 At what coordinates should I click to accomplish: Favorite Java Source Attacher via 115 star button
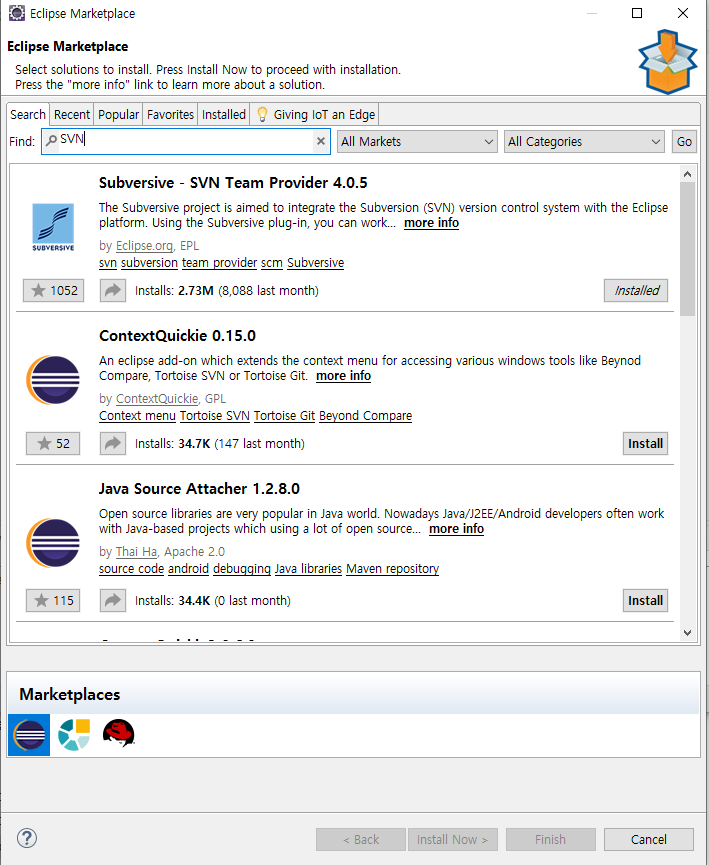53,601
